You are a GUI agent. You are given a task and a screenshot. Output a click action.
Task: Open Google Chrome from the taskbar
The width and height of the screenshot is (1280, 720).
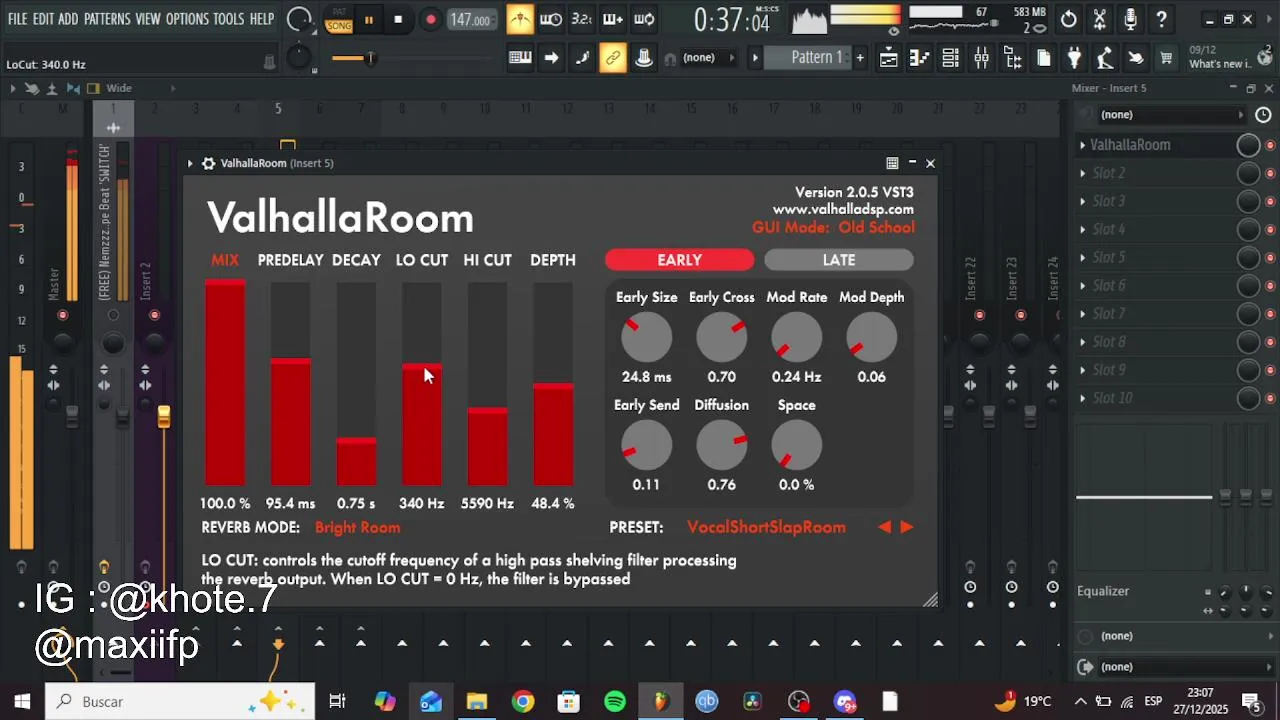[523, 701]
